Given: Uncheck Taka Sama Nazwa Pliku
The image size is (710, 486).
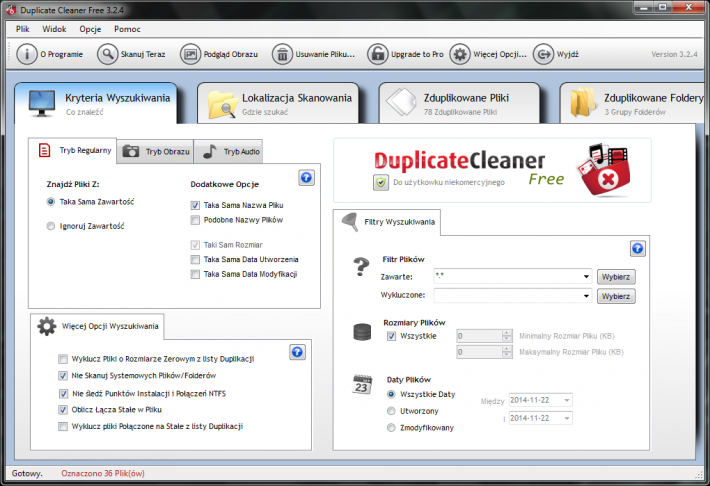Looking at the screenshot, I should pos(195,206).
